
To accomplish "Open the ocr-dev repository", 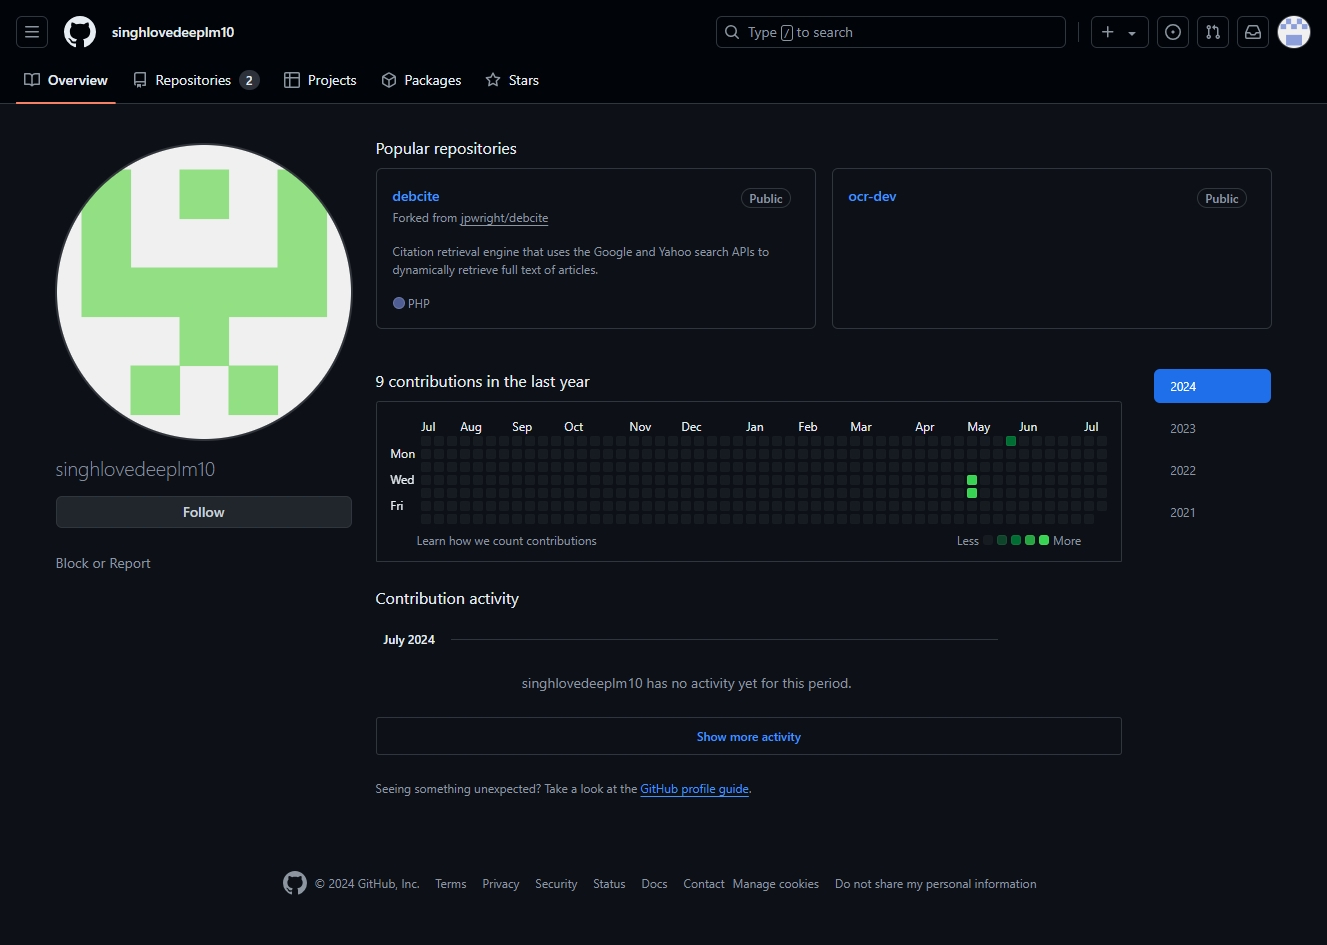I will (x=872, y=196).
